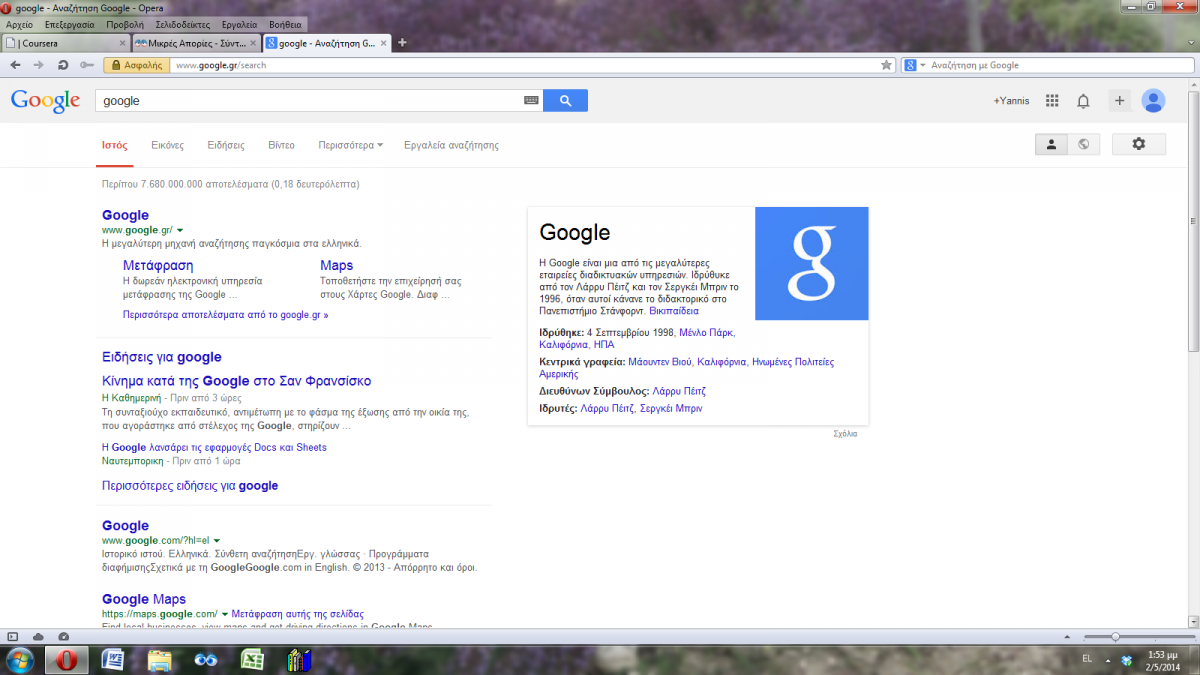Expand arrow next to www.google.com/?hl=el
Viewport: 1200px width, 675px height.
tap(217, 540)
